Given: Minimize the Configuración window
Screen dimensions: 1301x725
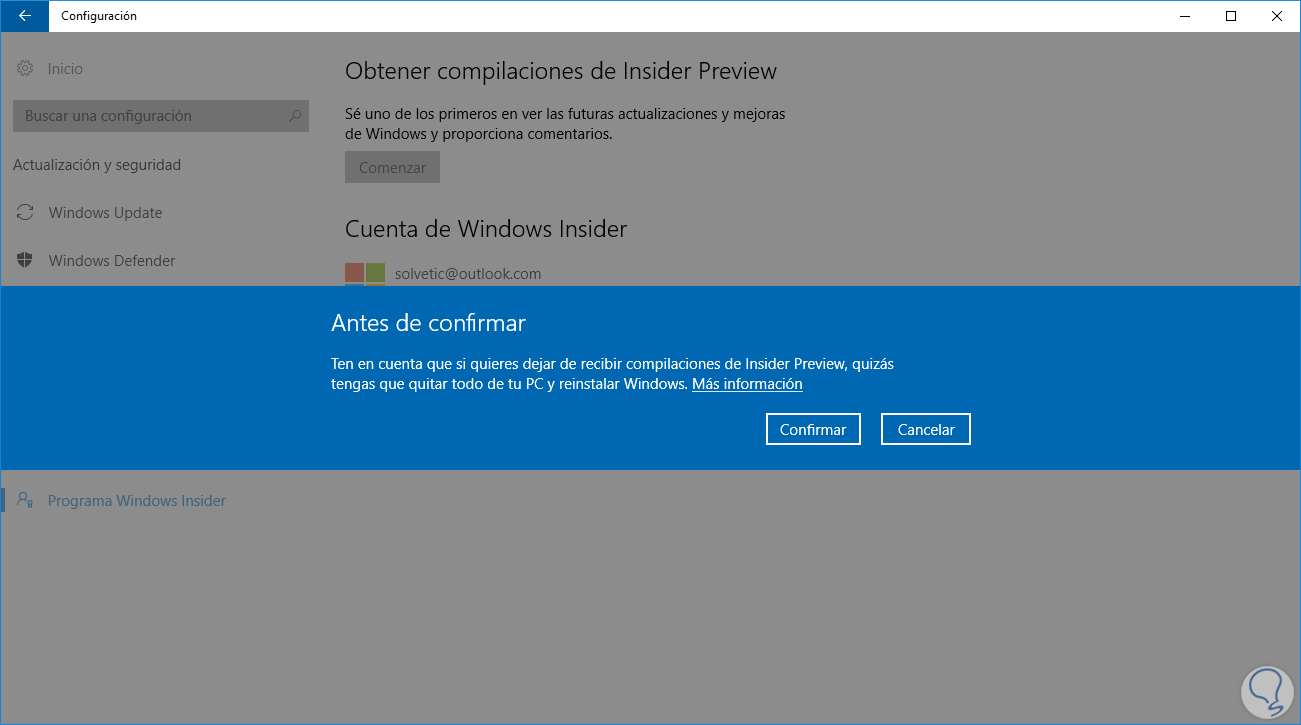Looking at the screenshot, I should 1185,16.
